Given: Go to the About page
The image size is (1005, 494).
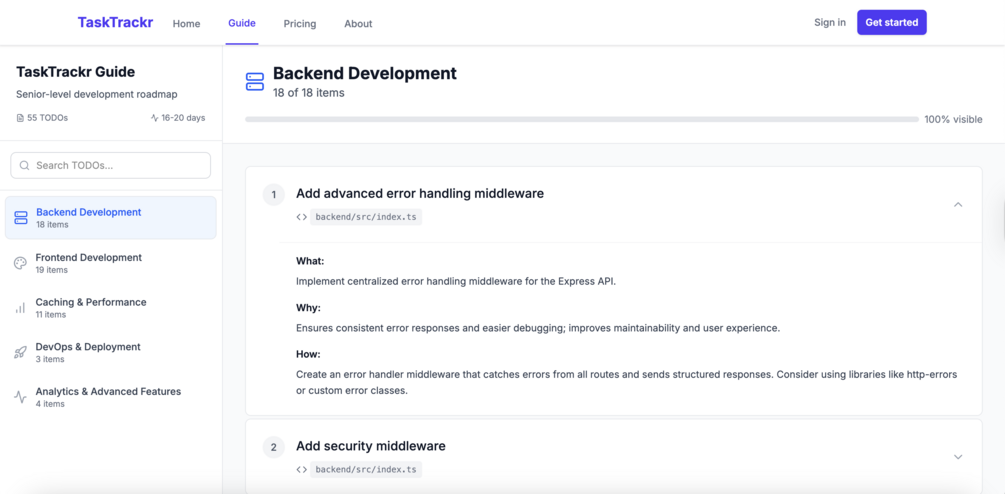Looking at the screenshot, I should 358,24.
